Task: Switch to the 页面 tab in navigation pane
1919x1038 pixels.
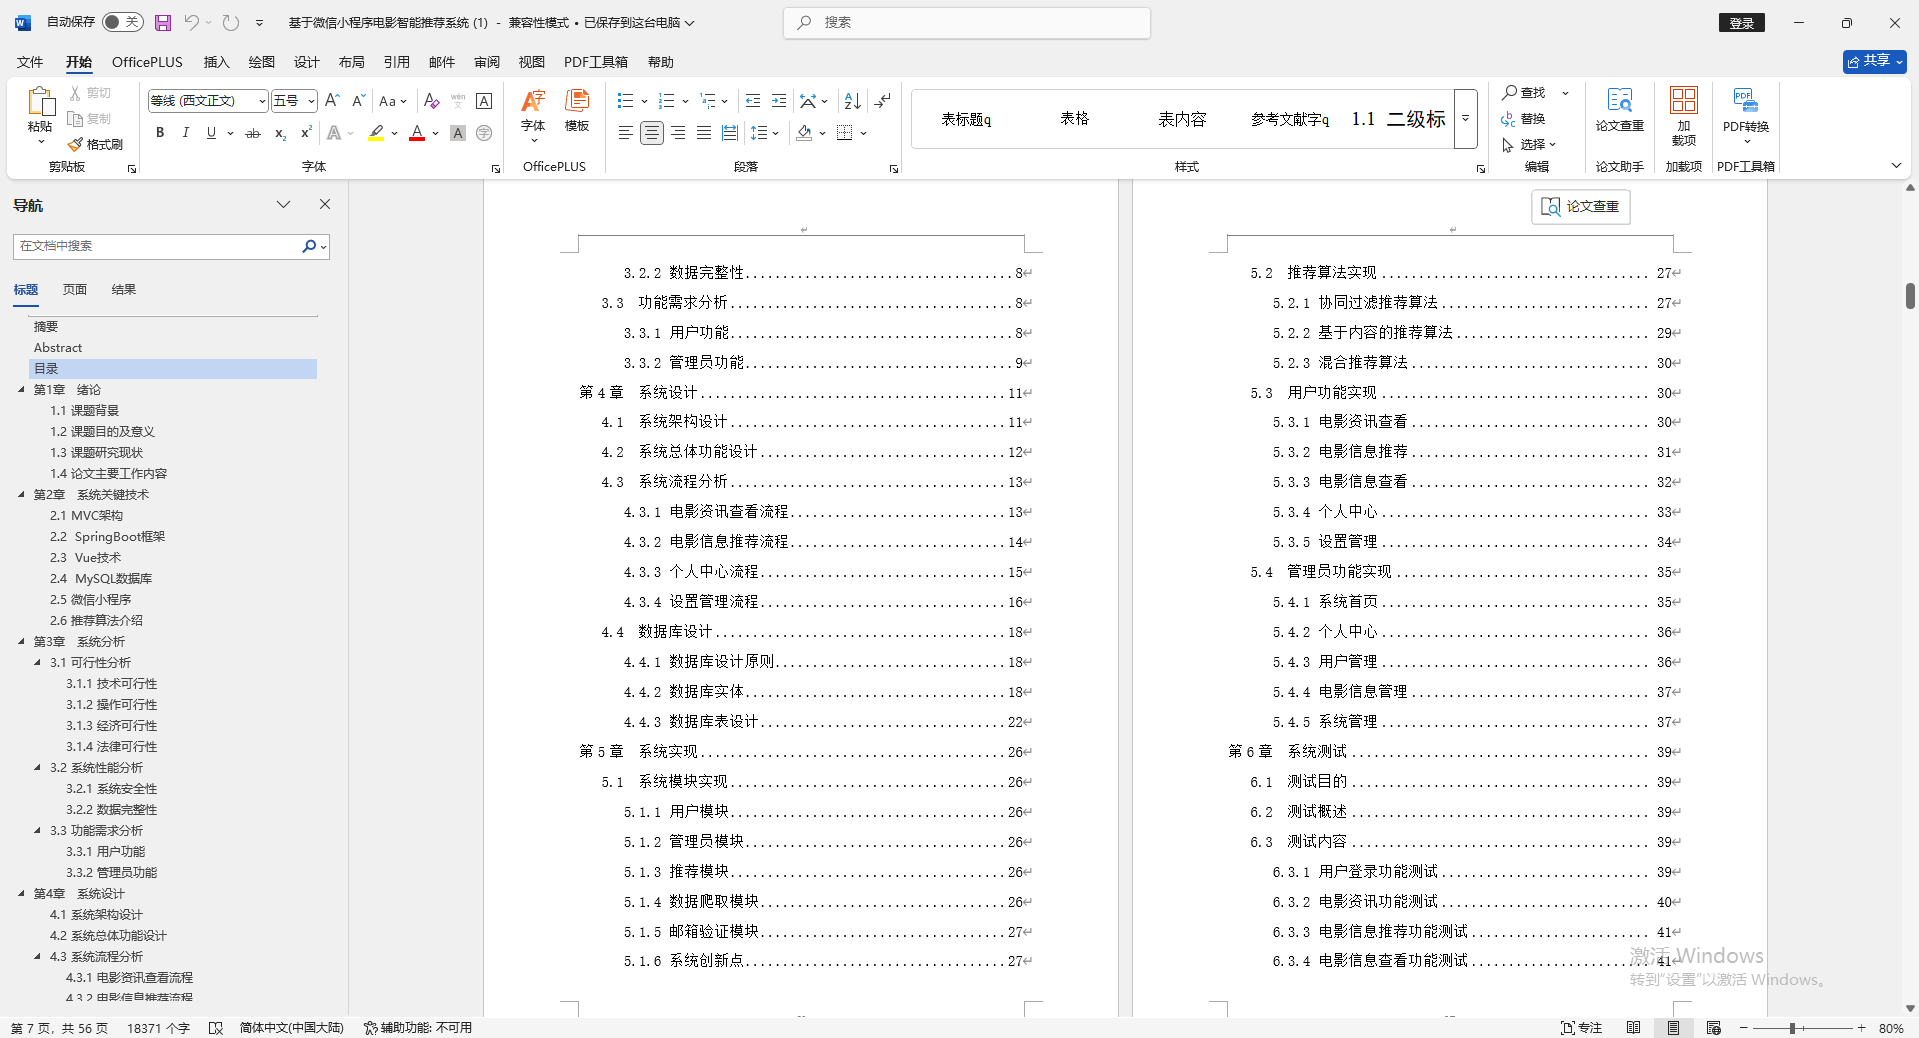Action: coord(73,289)
